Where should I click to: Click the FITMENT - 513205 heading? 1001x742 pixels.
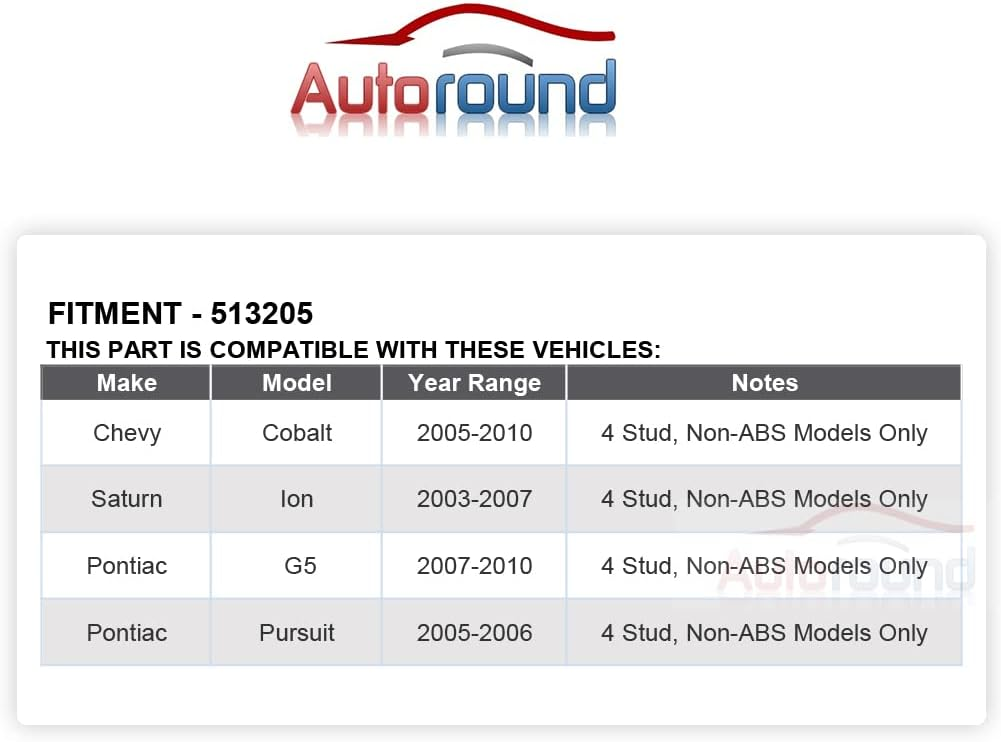tap(181, 314)
